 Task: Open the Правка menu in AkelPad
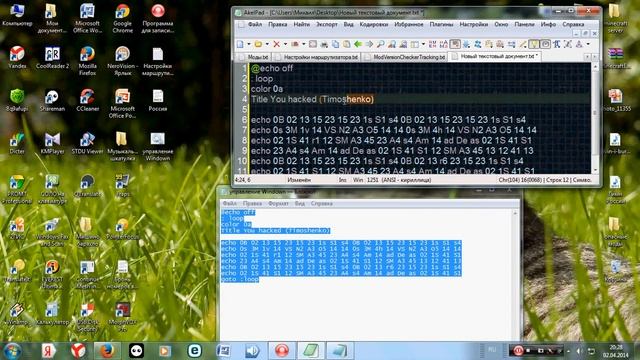click(278, 24)
